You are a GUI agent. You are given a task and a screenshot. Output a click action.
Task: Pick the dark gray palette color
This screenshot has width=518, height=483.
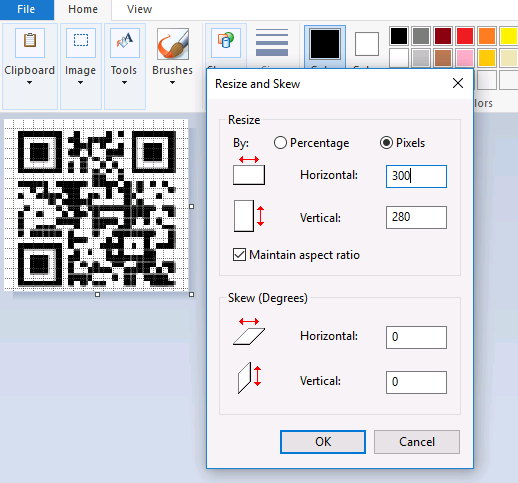click(421, 36)
